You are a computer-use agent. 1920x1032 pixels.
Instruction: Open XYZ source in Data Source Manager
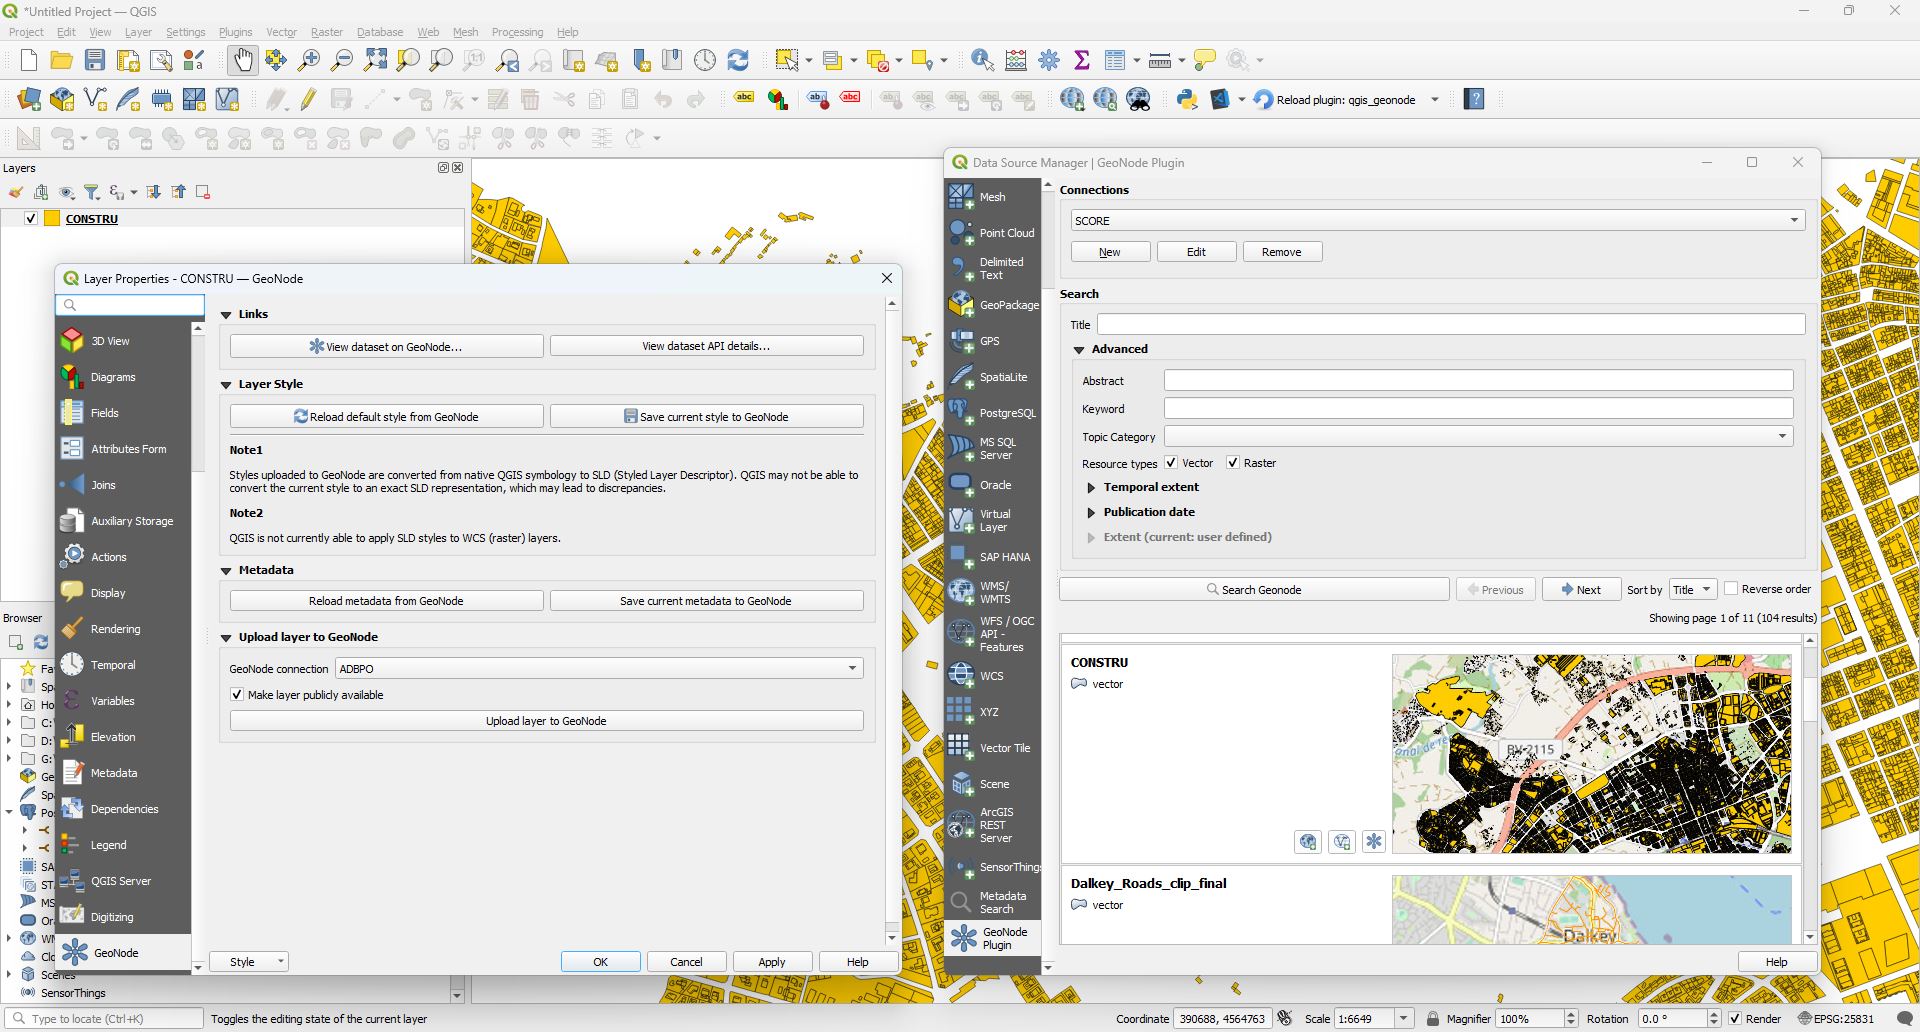(993, 712)
